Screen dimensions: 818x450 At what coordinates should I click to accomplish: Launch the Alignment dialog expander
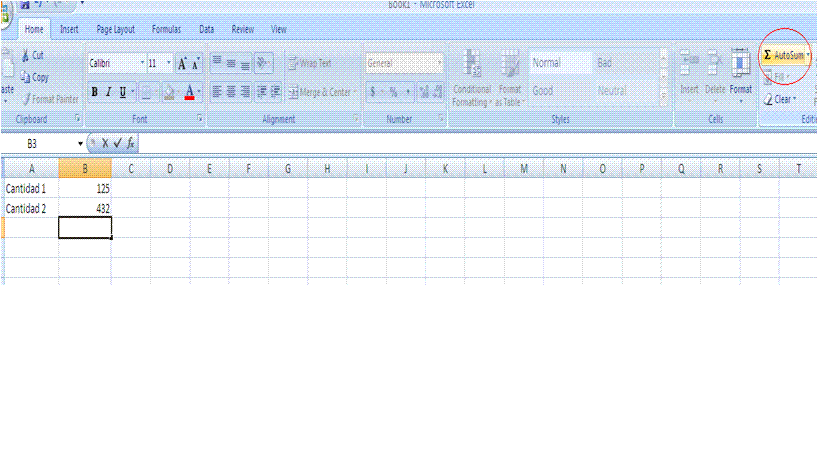click(356, 119)
